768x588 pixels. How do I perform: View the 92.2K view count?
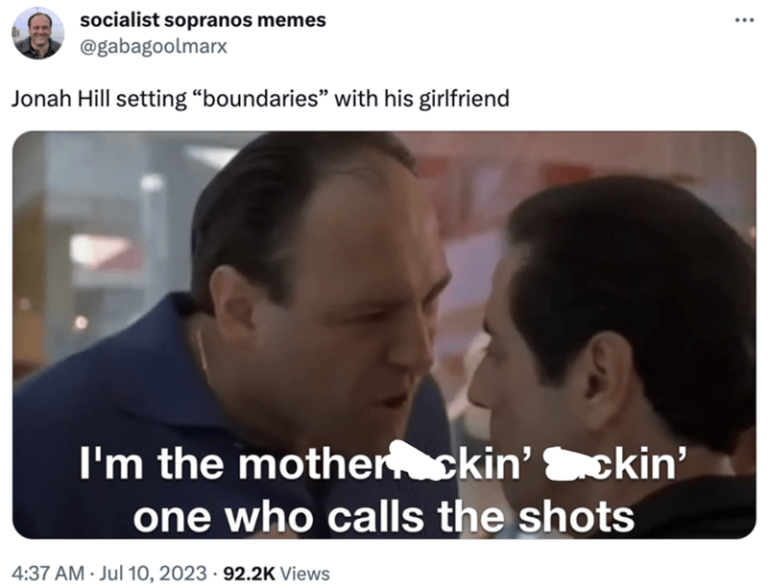(249, 573)
